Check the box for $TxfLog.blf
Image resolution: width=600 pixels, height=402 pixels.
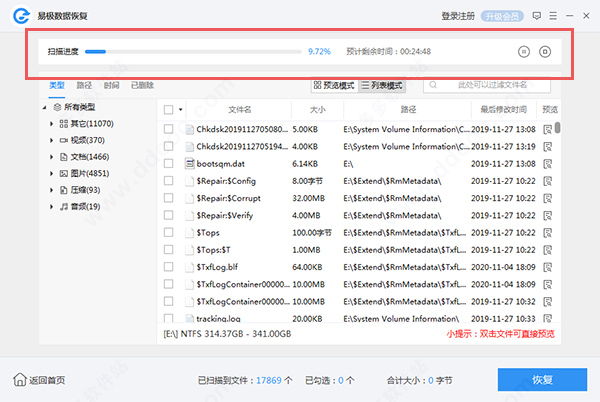click(168, 267)
